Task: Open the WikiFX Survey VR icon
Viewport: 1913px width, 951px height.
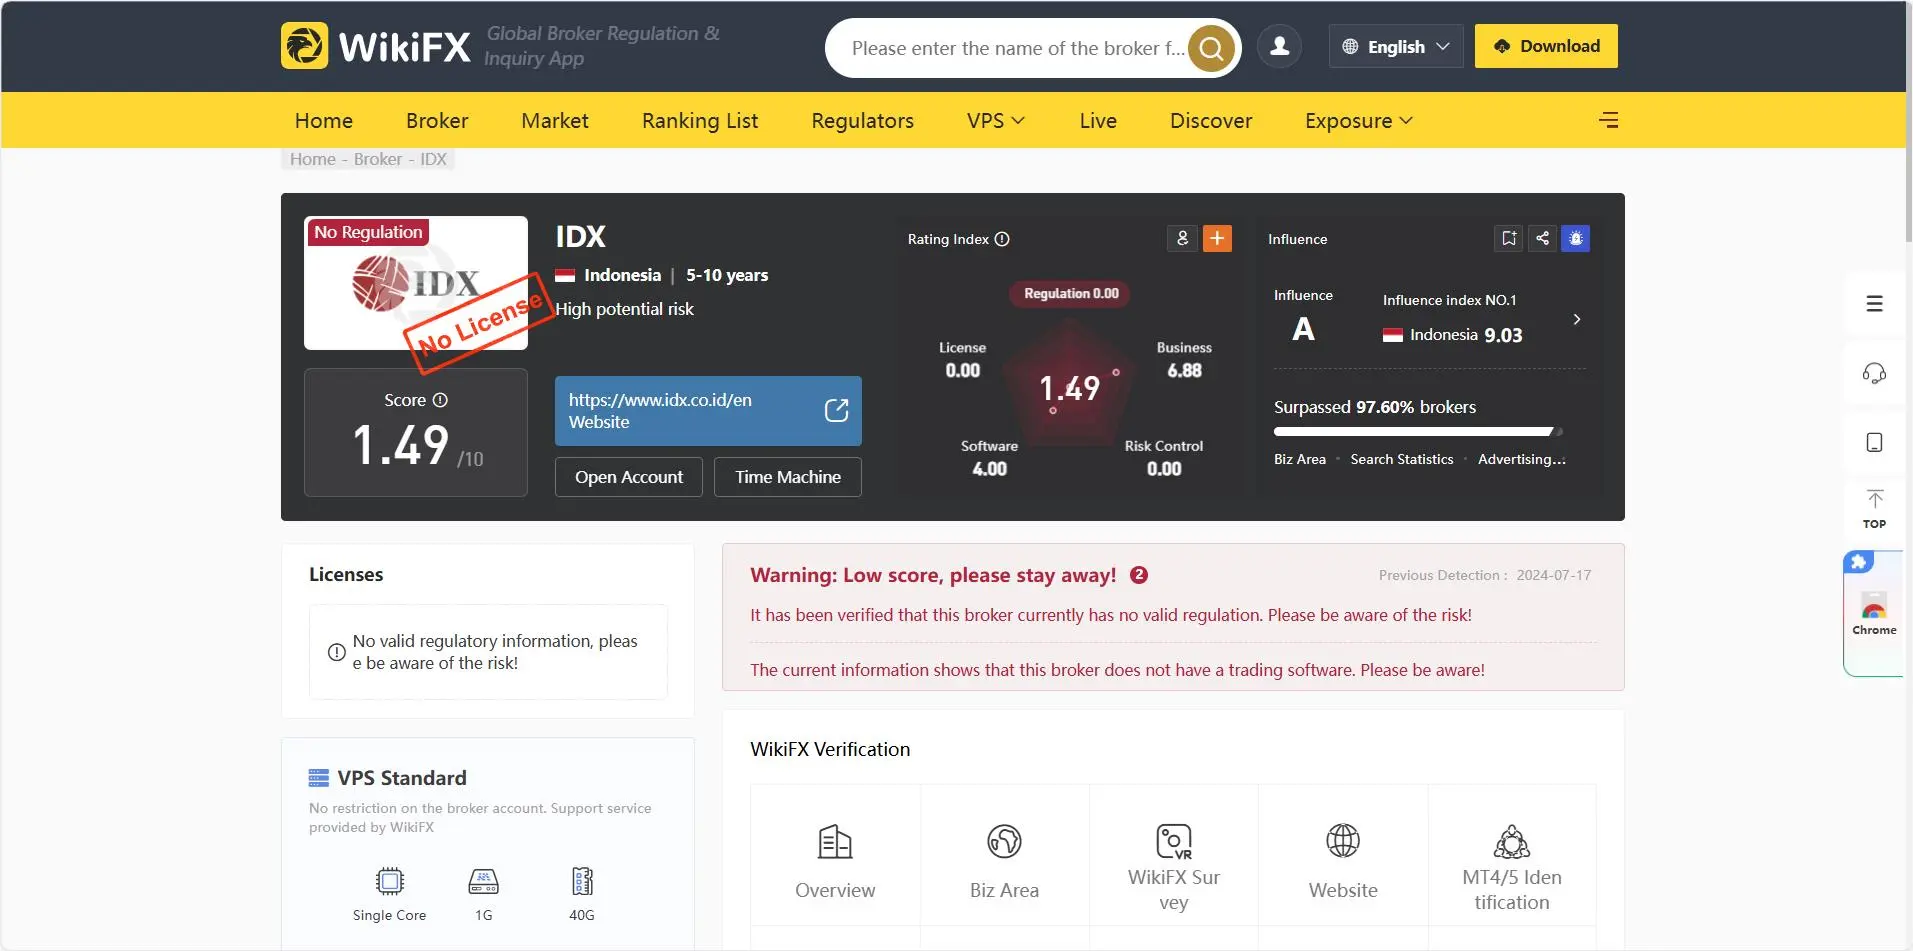Action: click(1174, 842)
